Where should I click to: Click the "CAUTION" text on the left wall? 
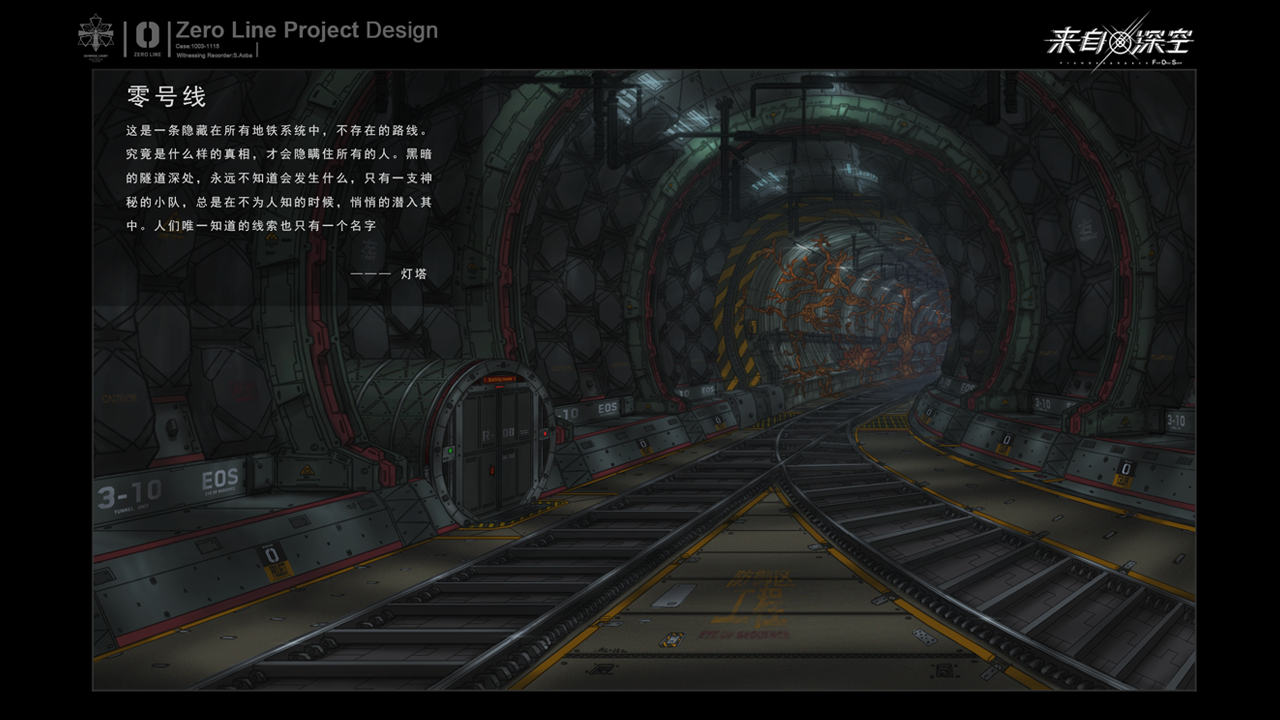[118, 398]
